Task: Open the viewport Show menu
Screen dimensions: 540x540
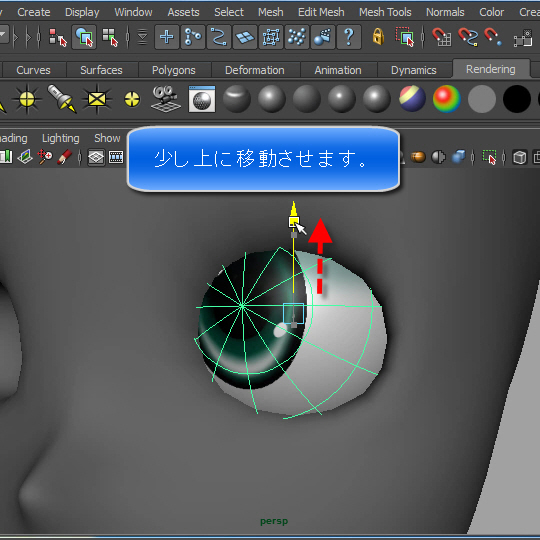Action: [107, 138]
